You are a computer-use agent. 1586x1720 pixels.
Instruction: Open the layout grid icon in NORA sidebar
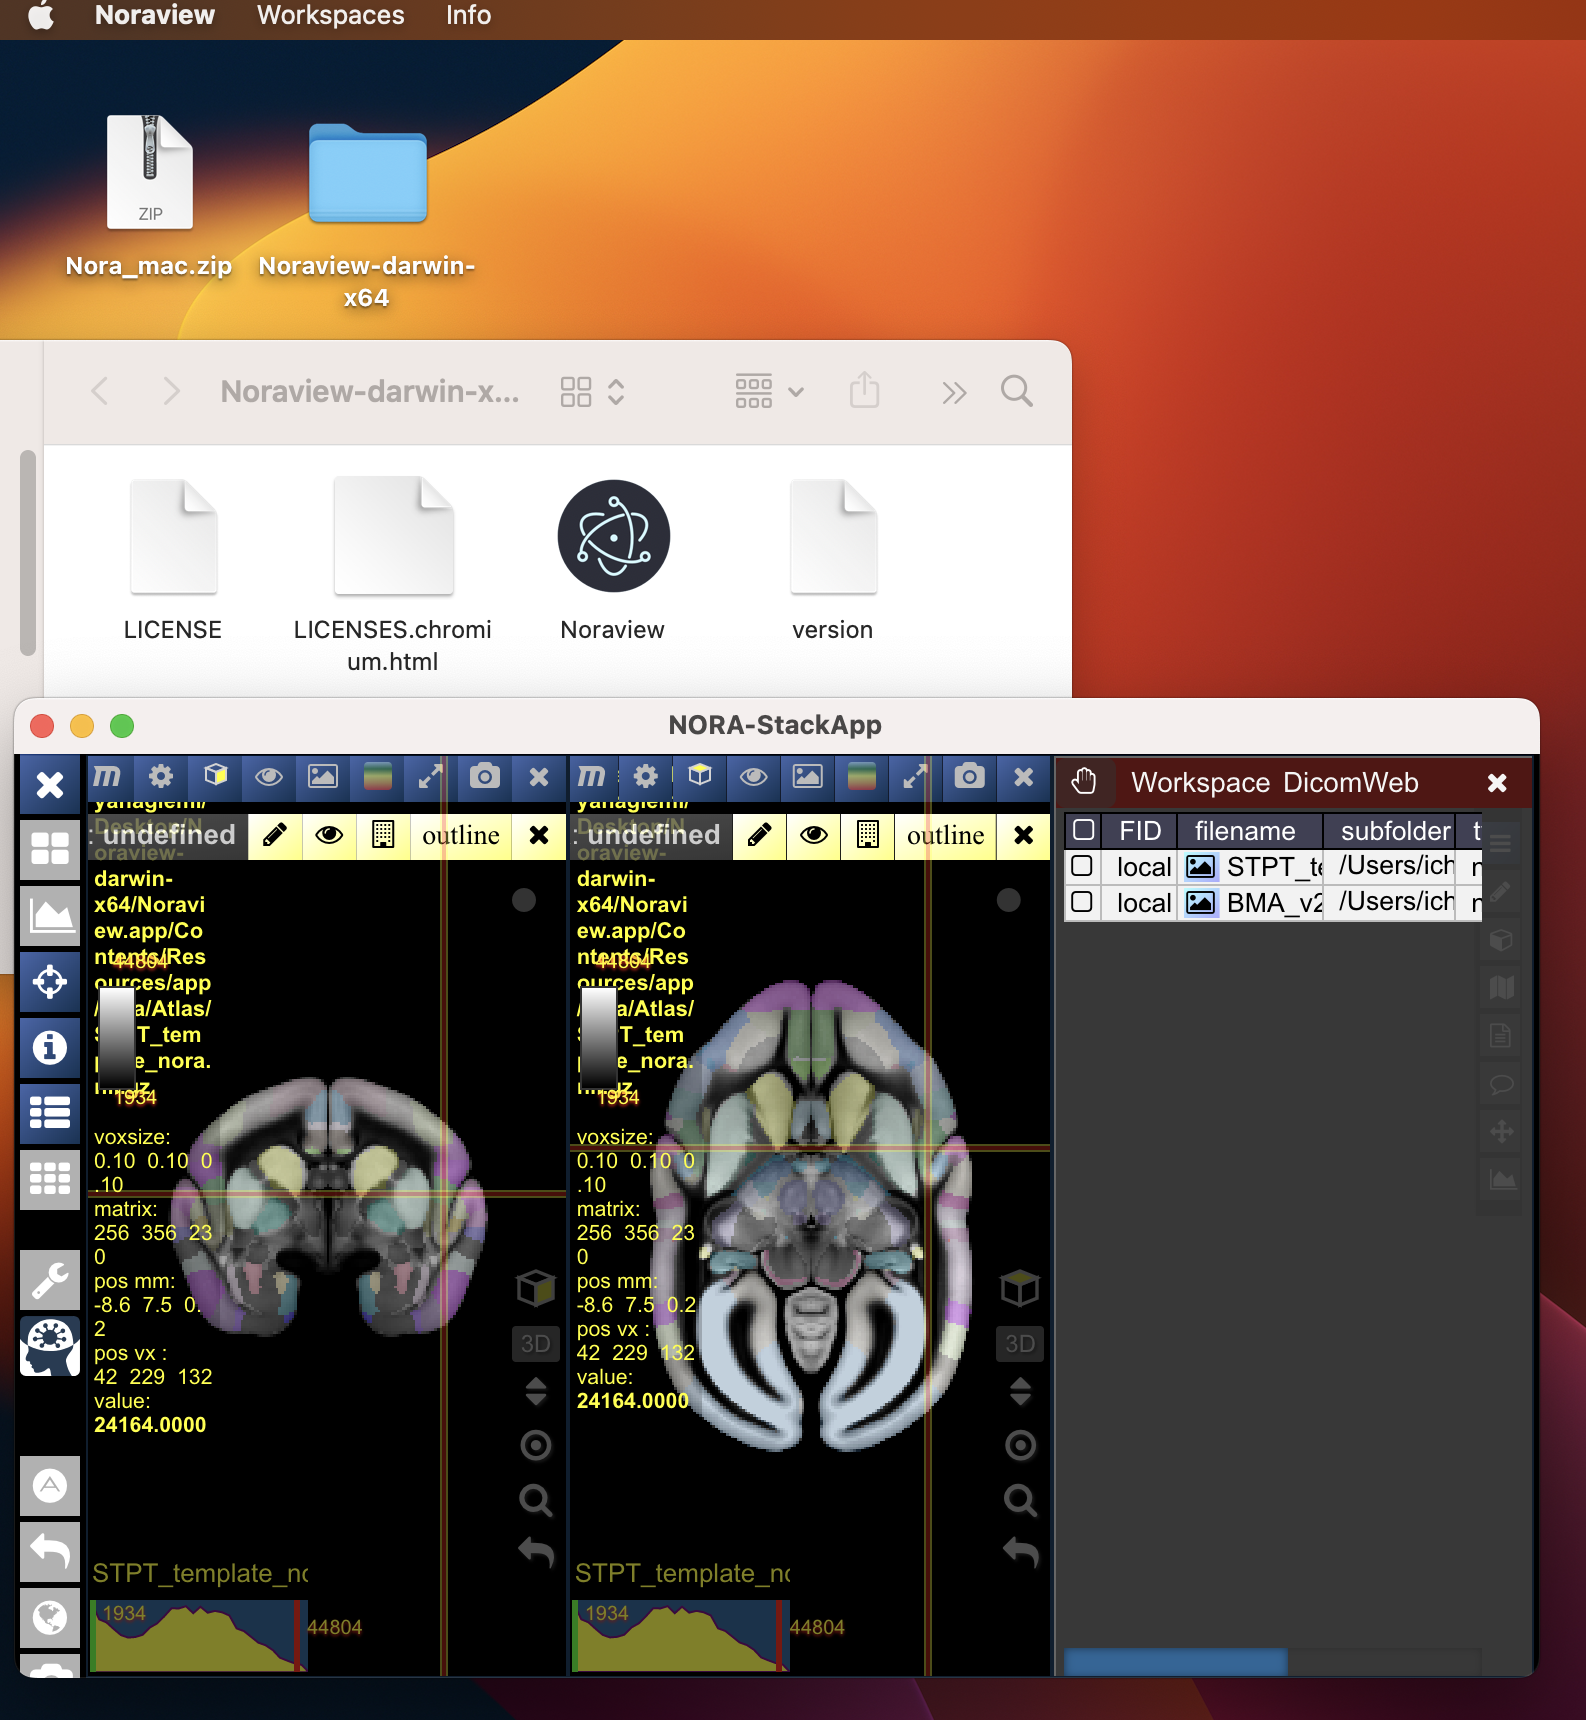click(50, 850)
